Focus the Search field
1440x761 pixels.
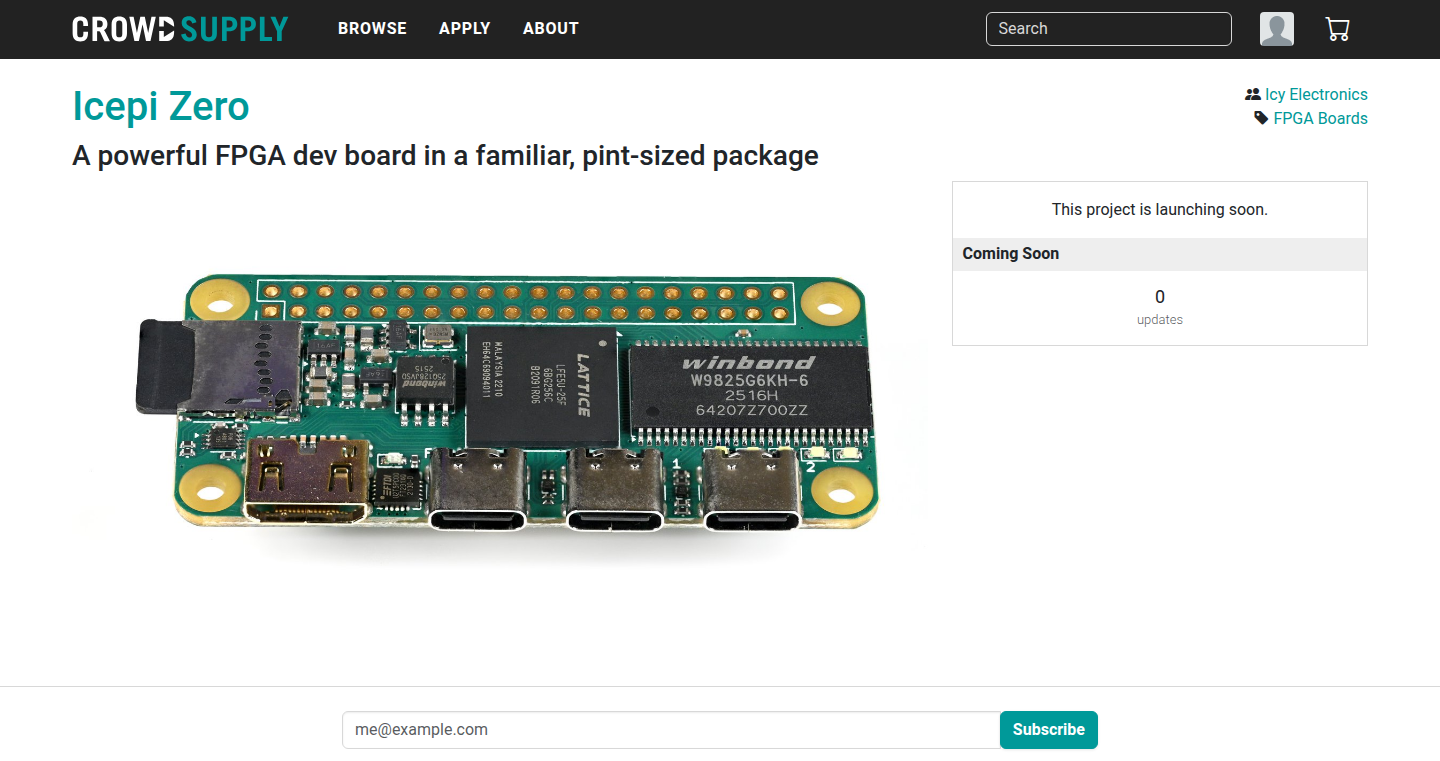1109,29
